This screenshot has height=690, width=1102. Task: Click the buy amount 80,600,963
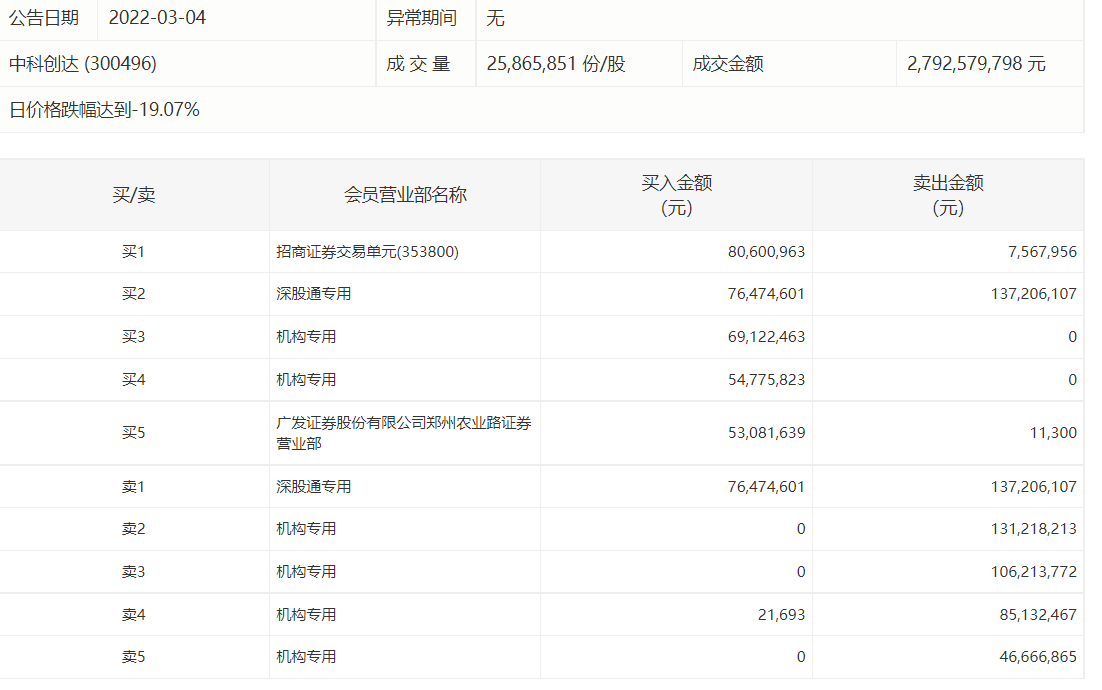tap(766, 252)
